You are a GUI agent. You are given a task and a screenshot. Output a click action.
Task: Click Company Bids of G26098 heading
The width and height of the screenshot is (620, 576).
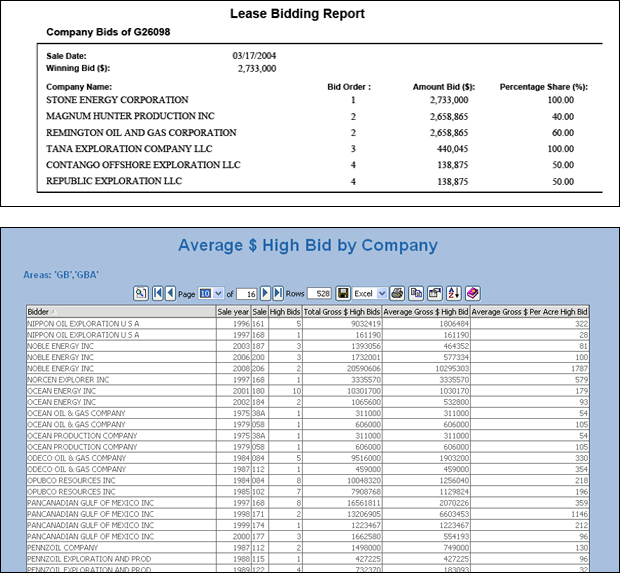click(108, 32)
